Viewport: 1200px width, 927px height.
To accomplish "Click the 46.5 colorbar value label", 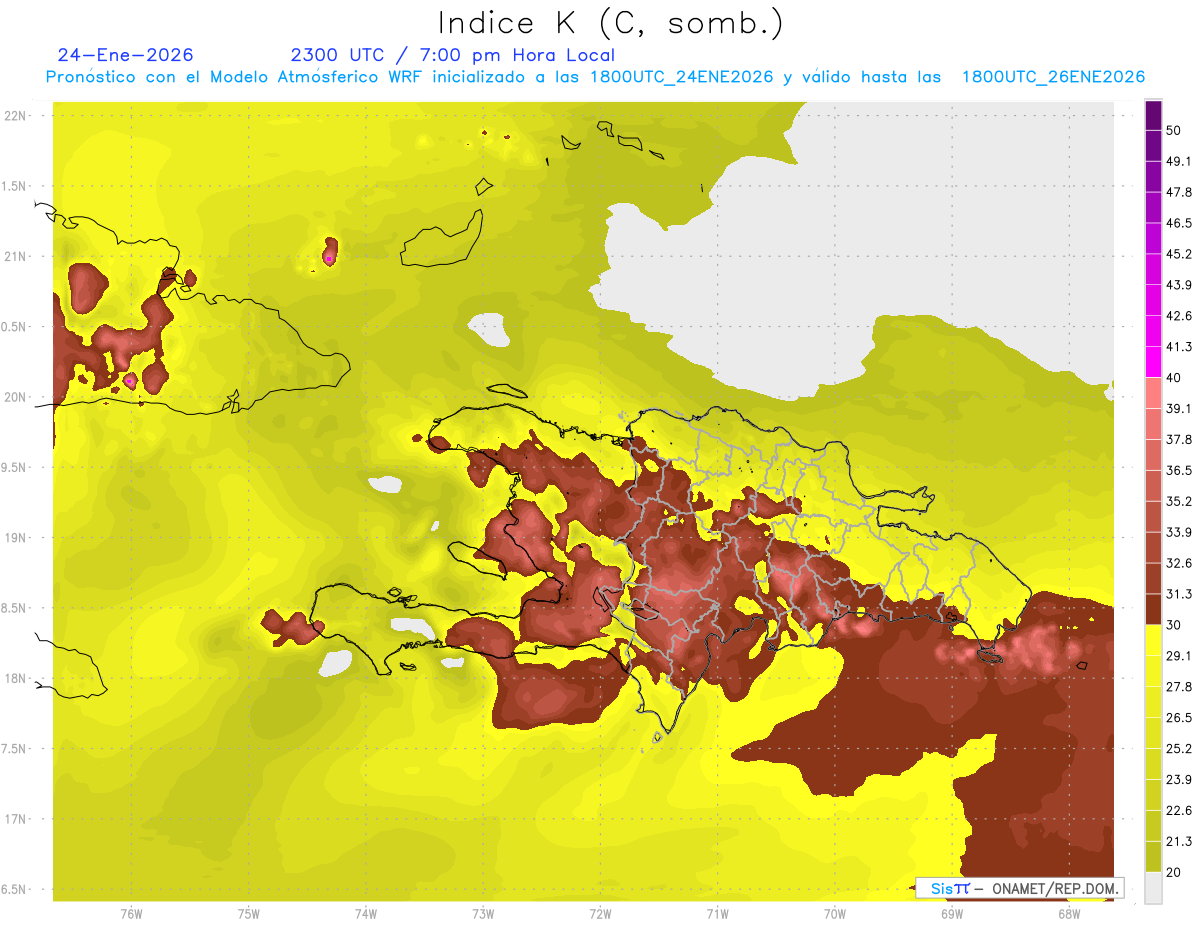I will [x=1179, y=223].
